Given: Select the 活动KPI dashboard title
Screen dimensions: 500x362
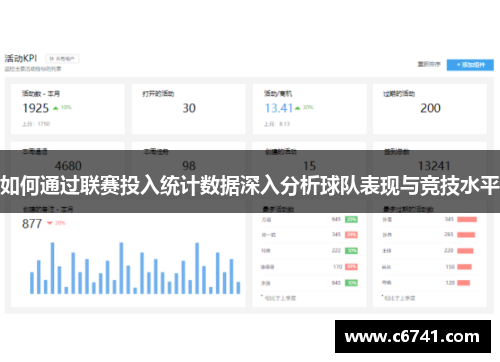Looking at the screenshot, I should point(21,58).
